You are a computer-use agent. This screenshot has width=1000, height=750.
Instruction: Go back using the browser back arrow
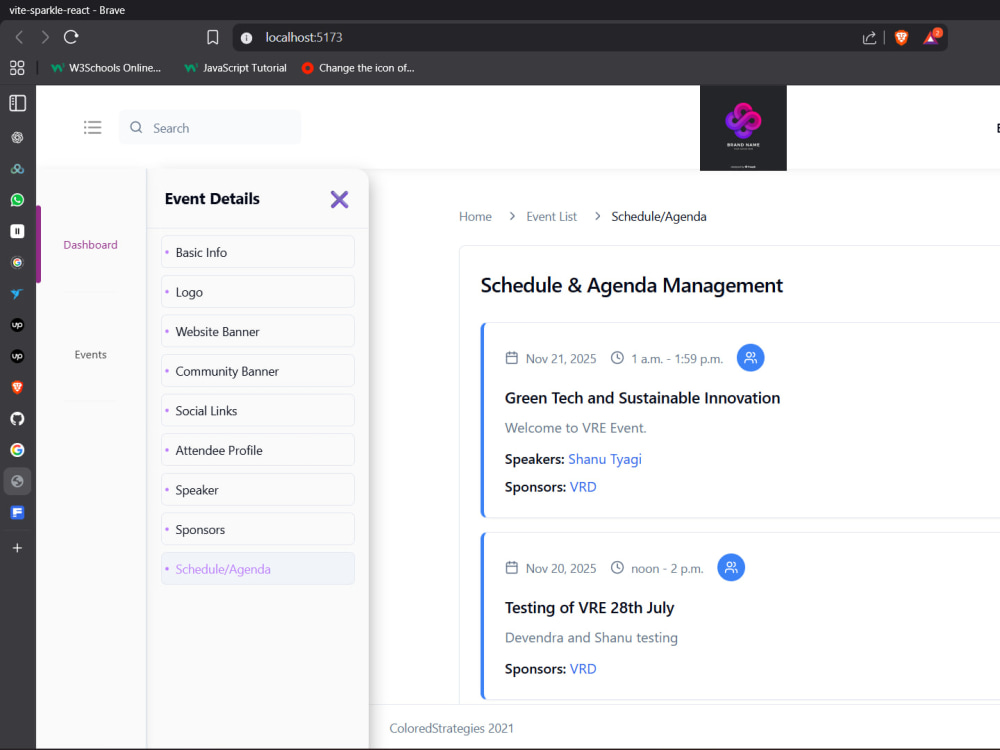[x=19, y=38]
